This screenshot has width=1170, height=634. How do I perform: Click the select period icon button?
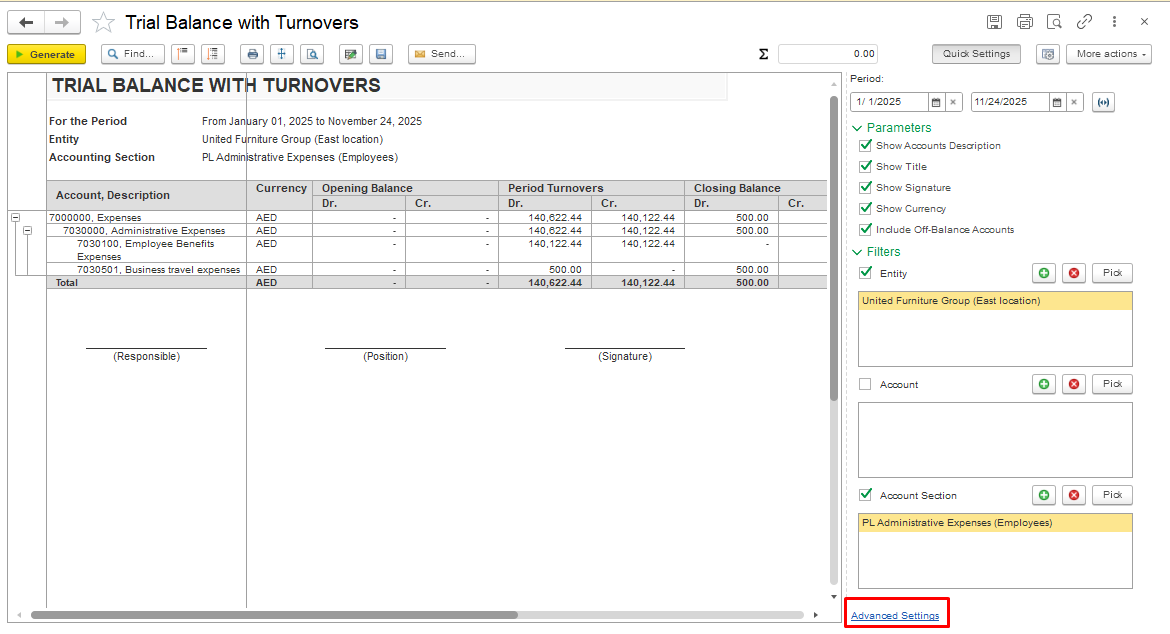pos(1103,102)
